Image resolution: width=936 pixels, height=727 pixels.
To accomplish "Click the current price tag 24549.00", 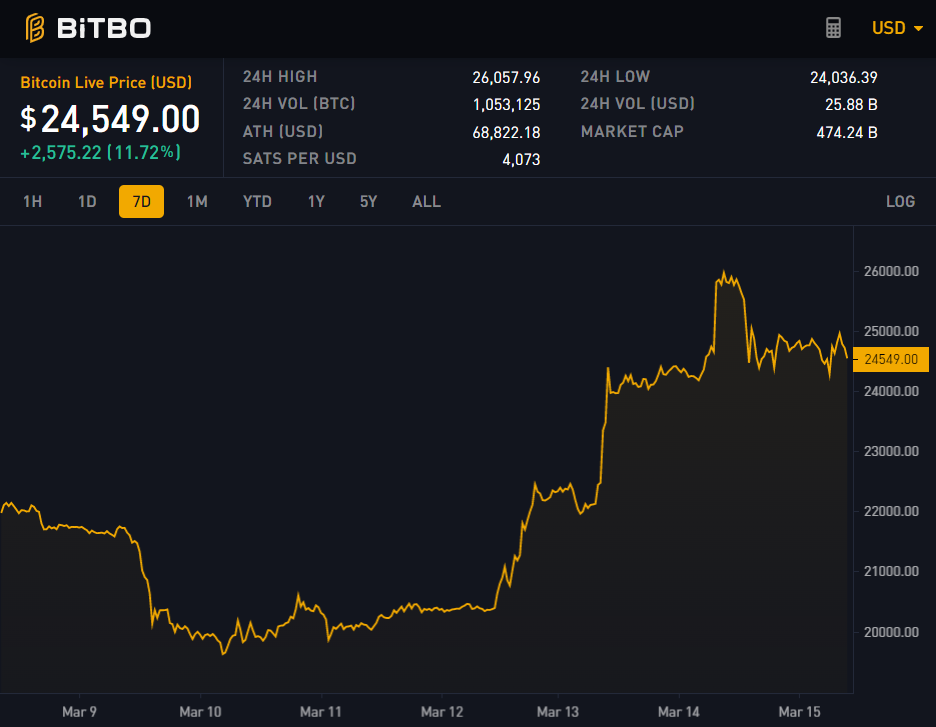I will [891, 359].
